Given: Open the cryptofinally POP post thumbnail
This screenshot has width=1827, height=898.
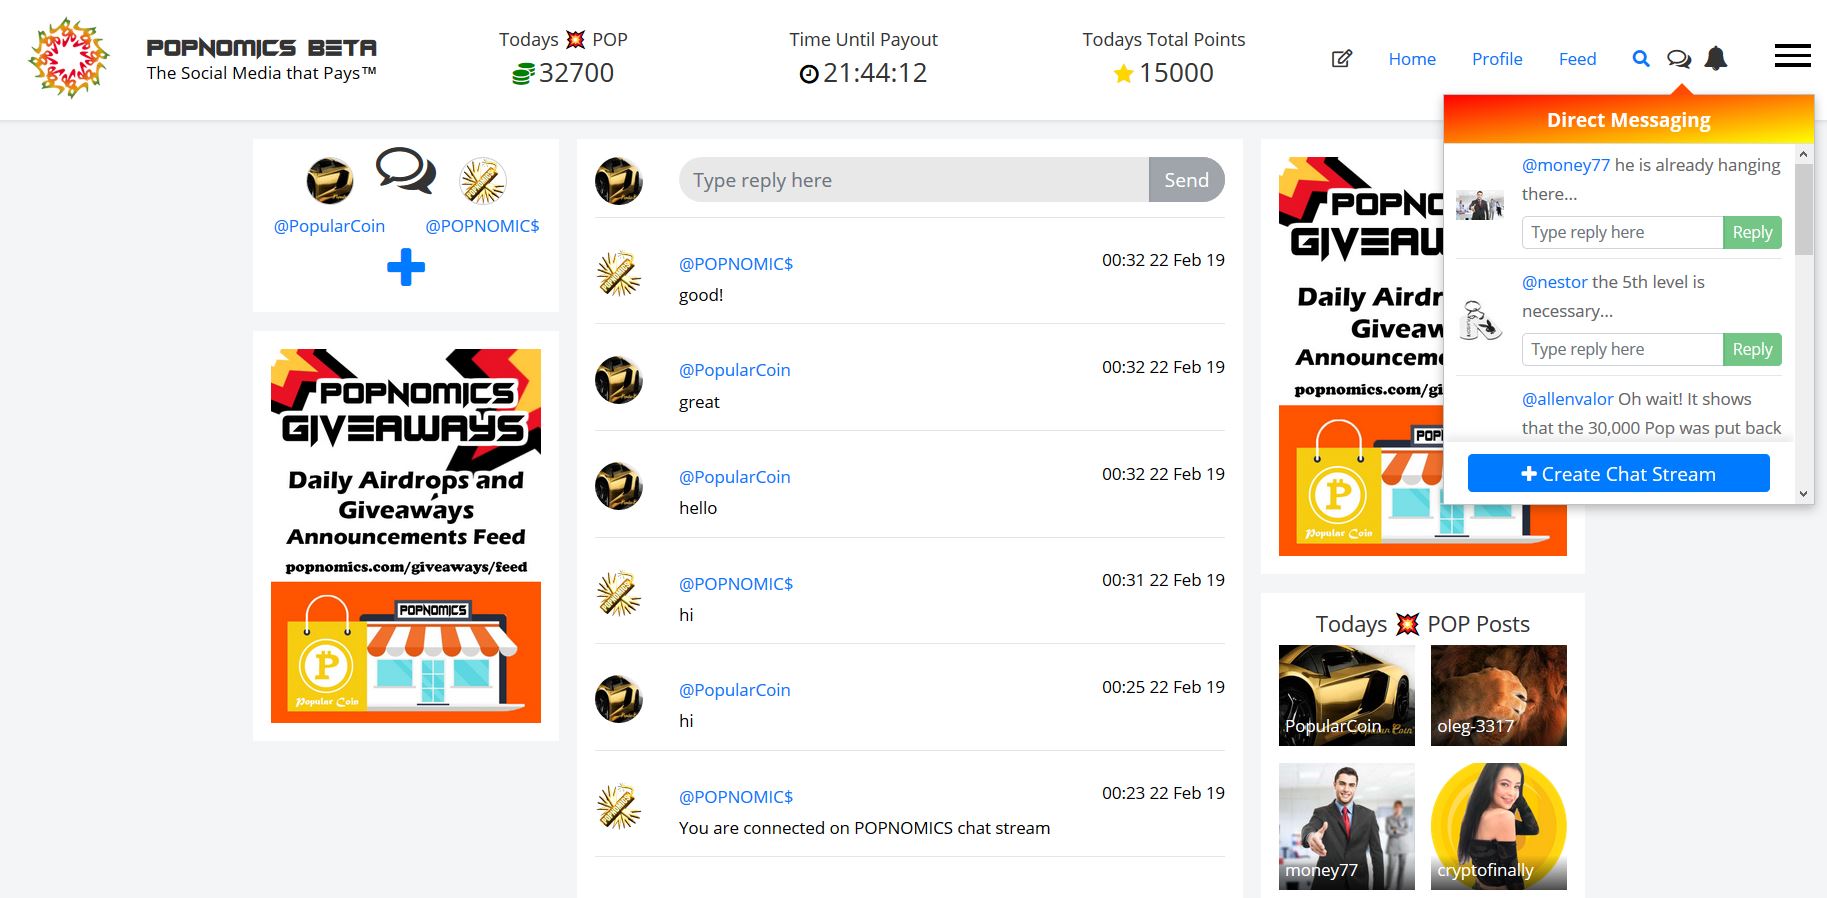Looking at the screenshot, I should click(1498, 826).
